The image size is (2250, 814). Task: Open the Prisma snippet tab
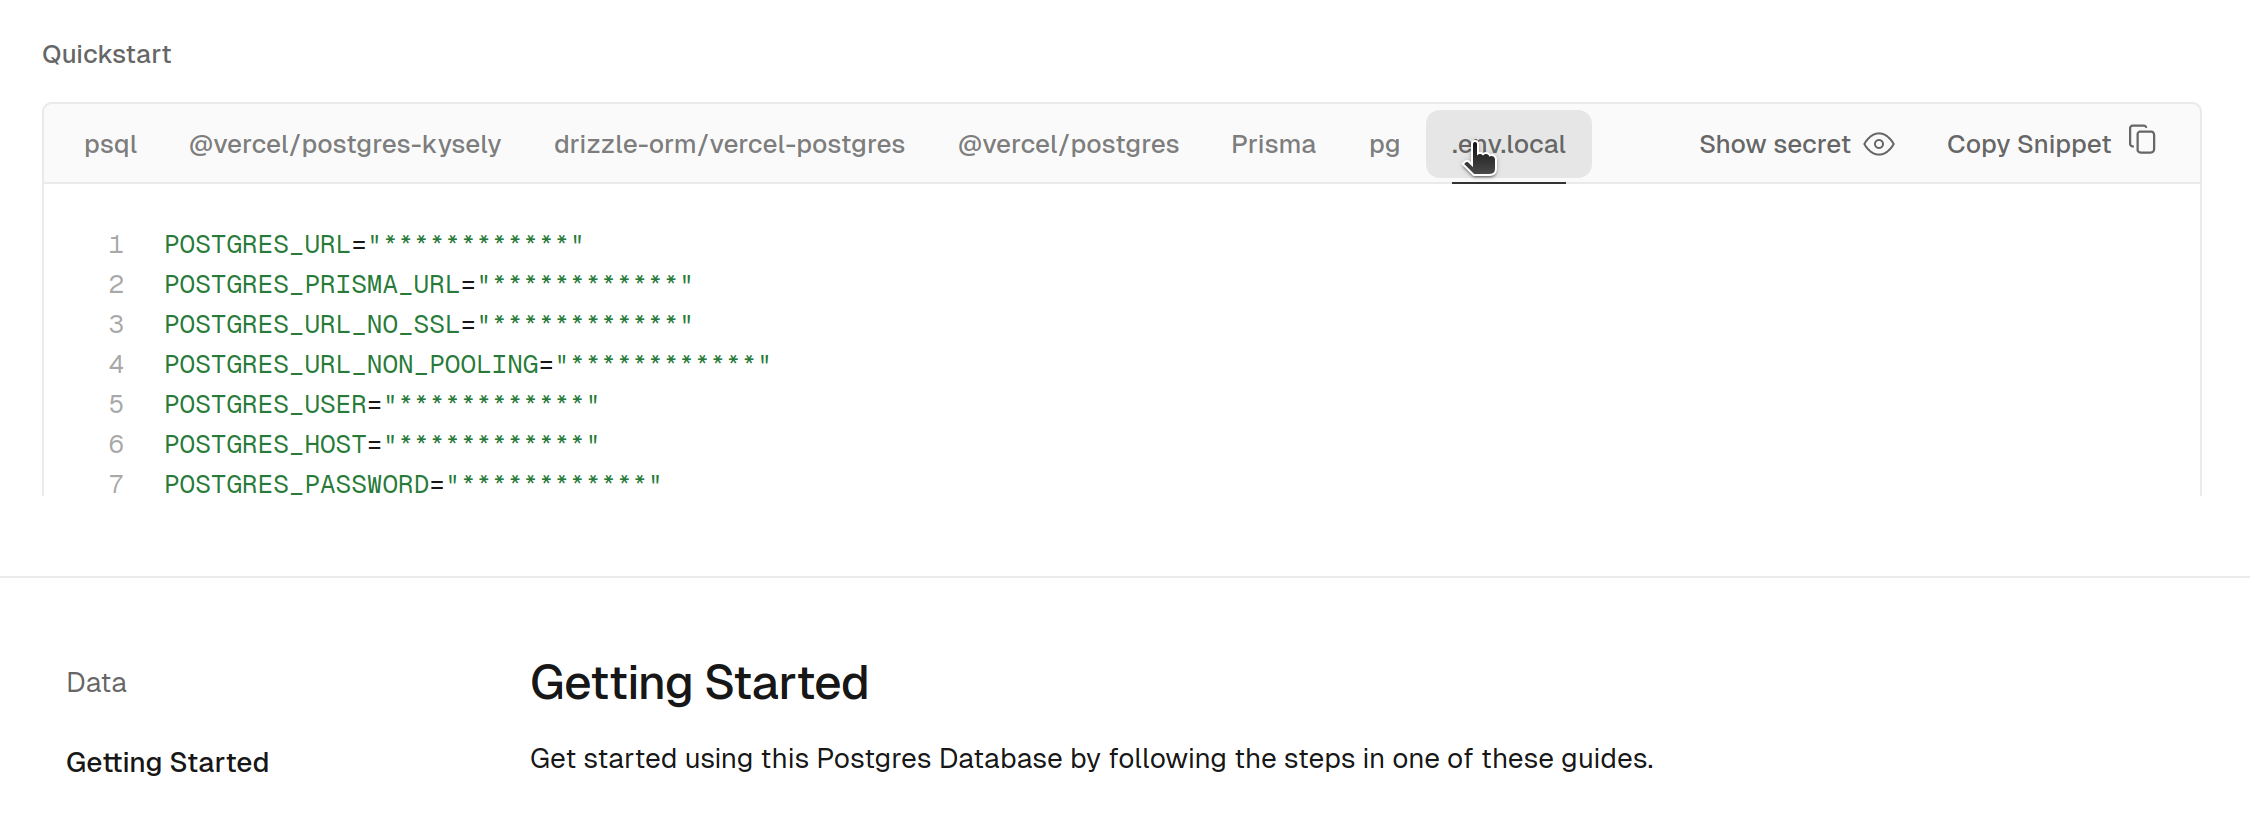(x=1273, y=144)
